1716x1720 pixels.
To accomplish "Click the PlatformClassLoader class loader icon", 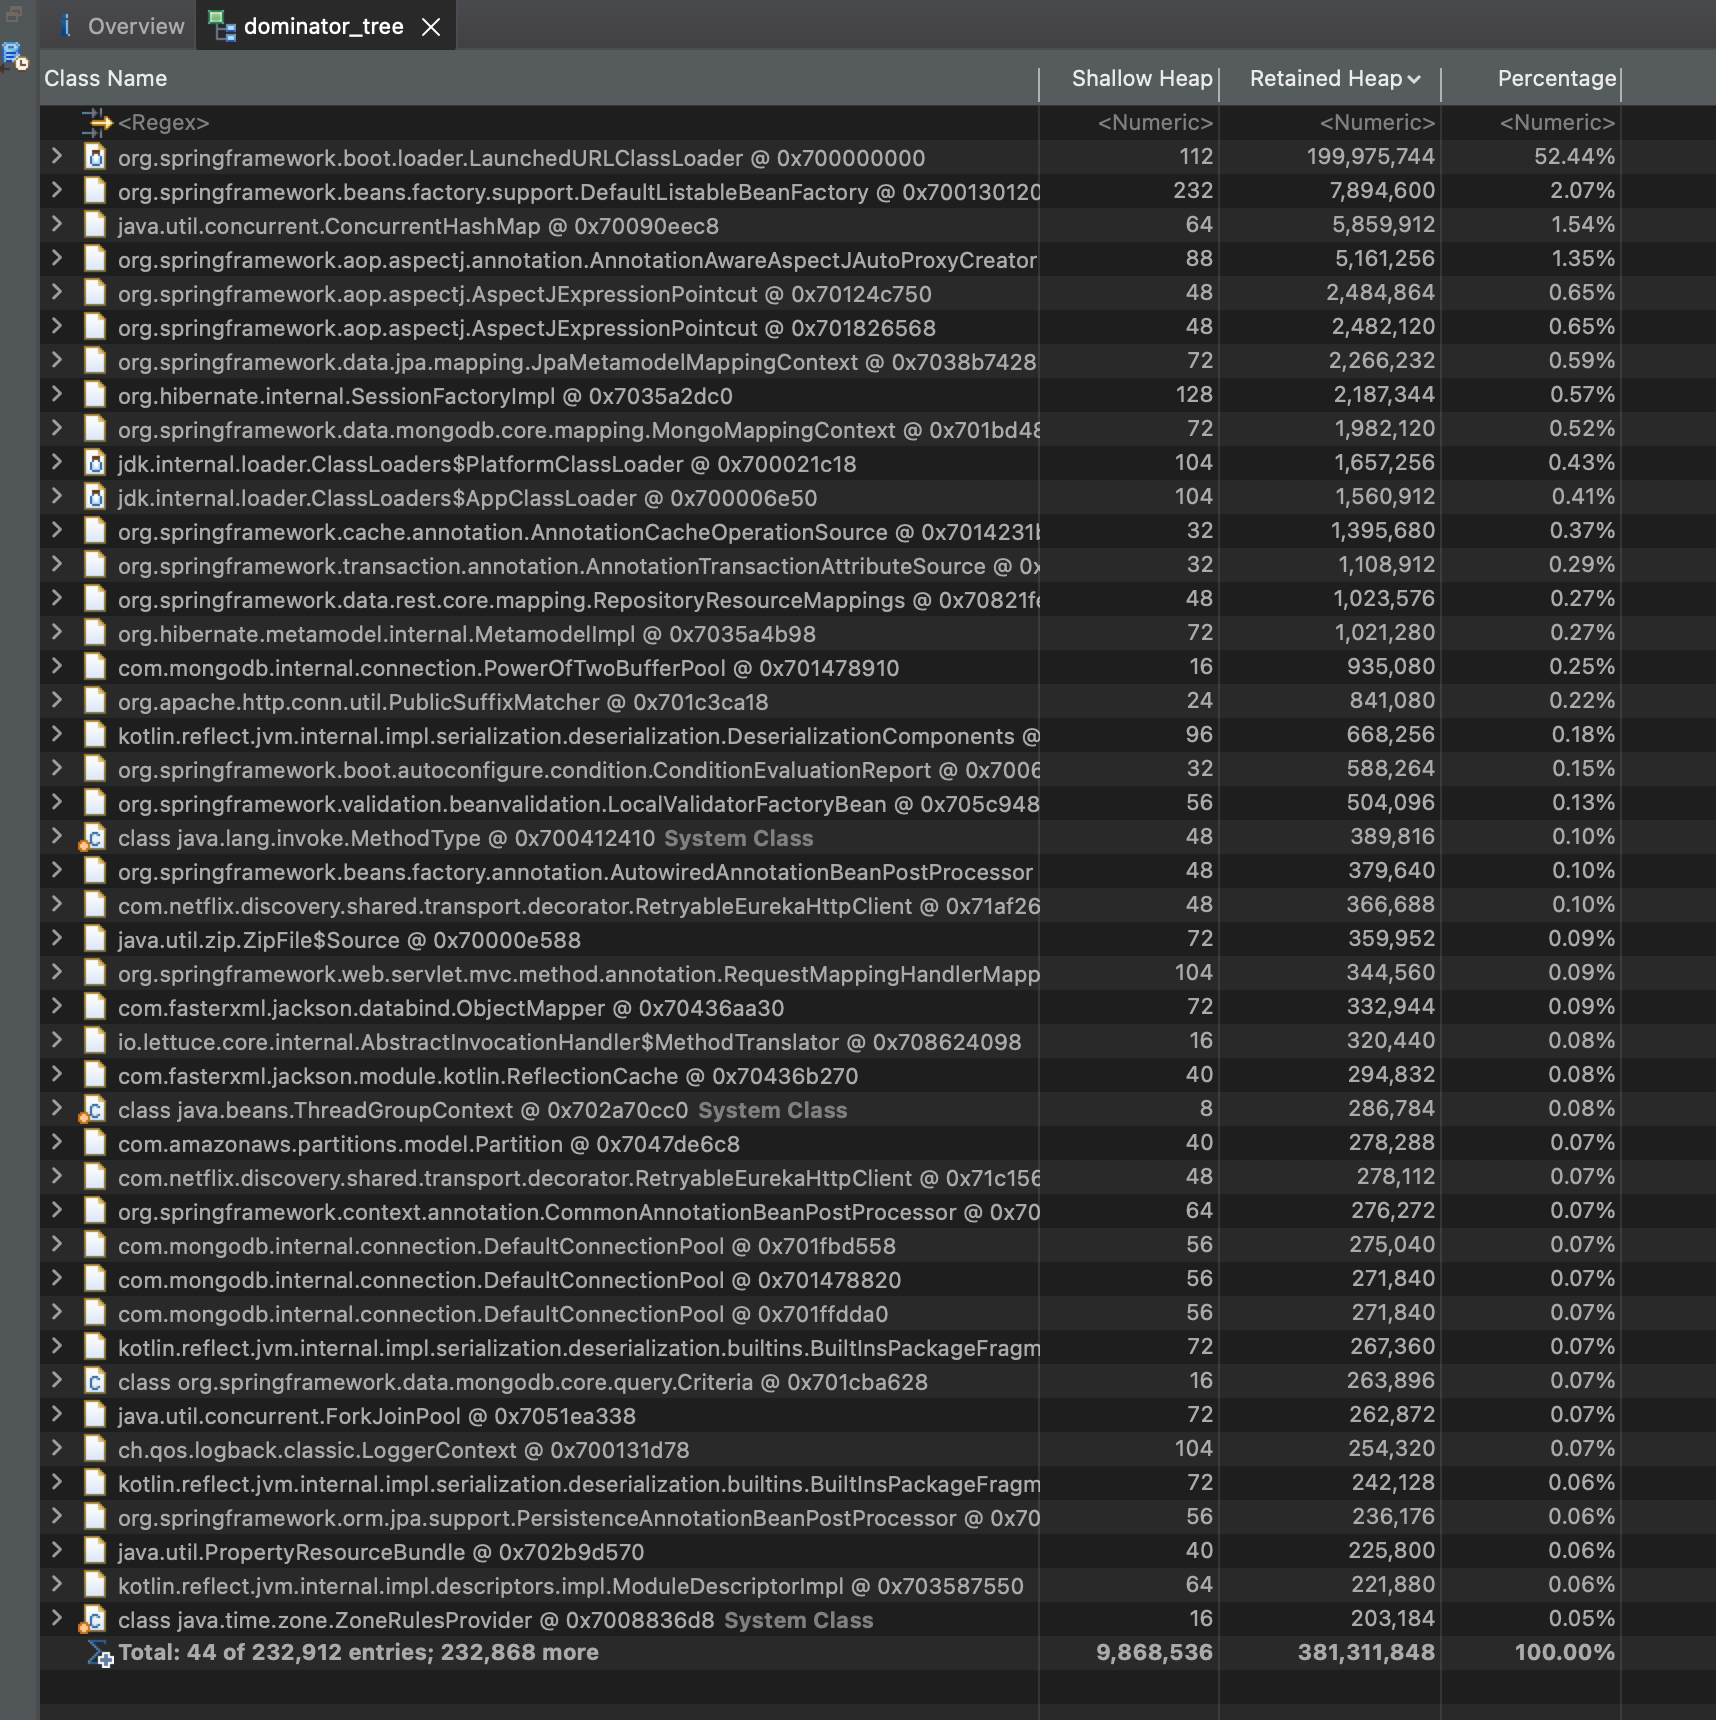I will 95,463.
